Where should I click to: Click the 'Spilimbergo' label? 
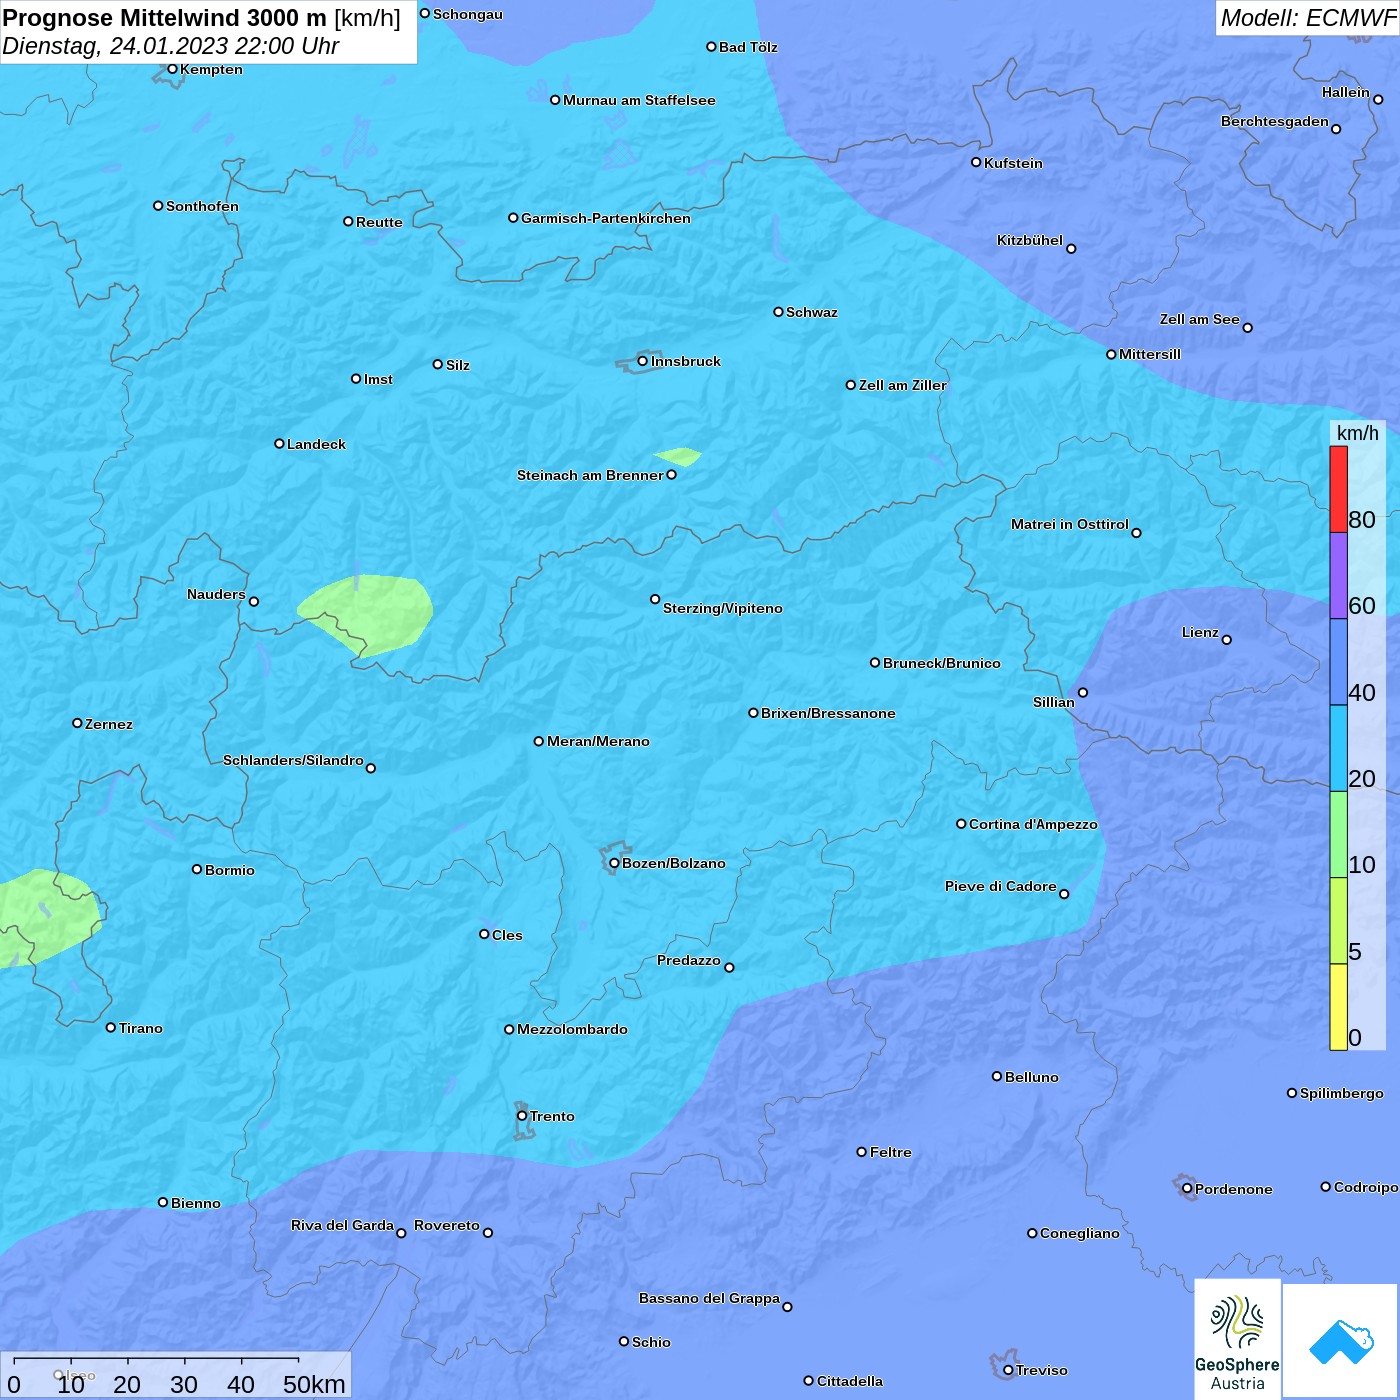point(1342,1093)
